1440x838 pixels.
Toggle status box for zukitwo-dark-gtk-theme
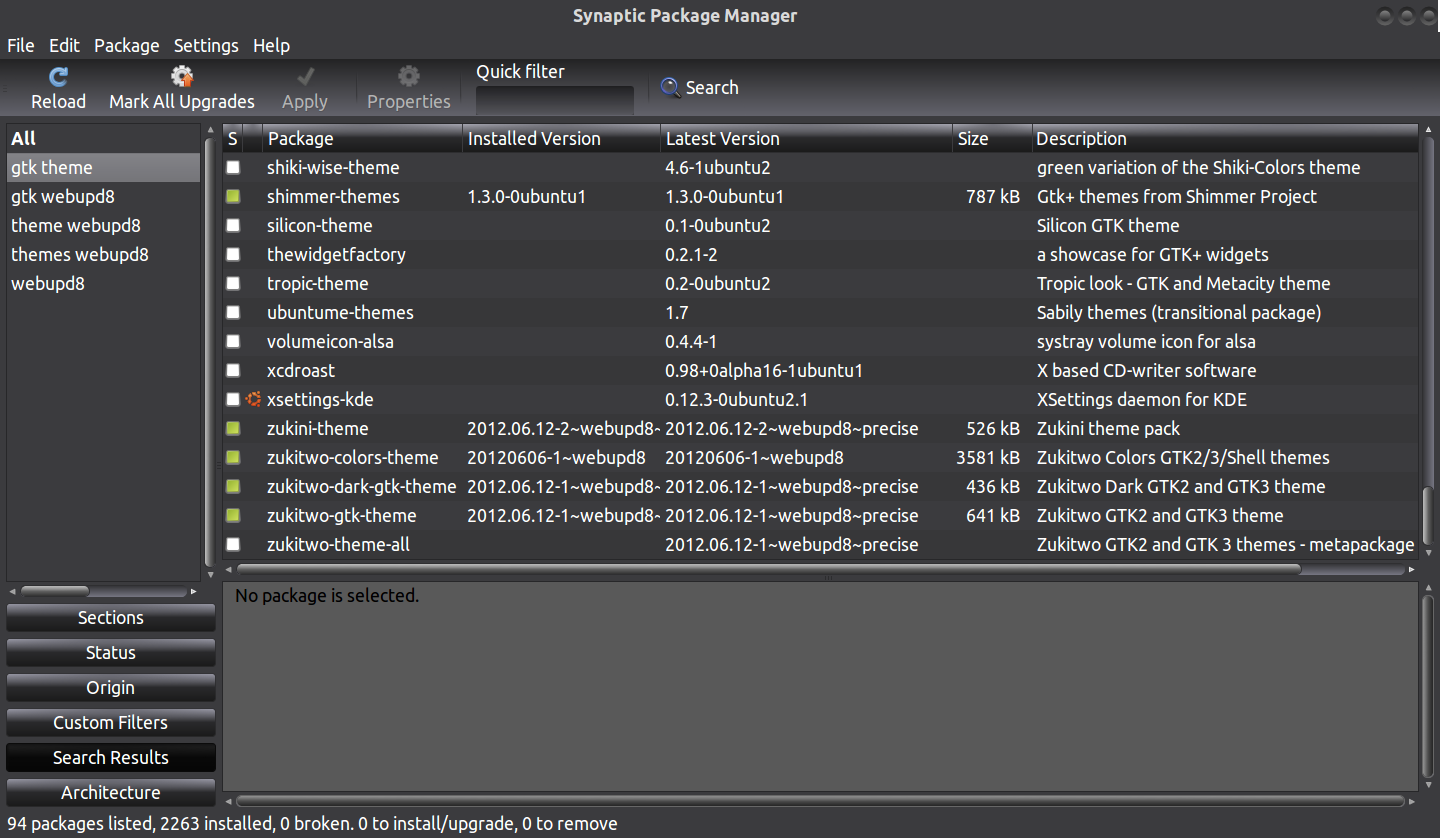pos(233,486)
